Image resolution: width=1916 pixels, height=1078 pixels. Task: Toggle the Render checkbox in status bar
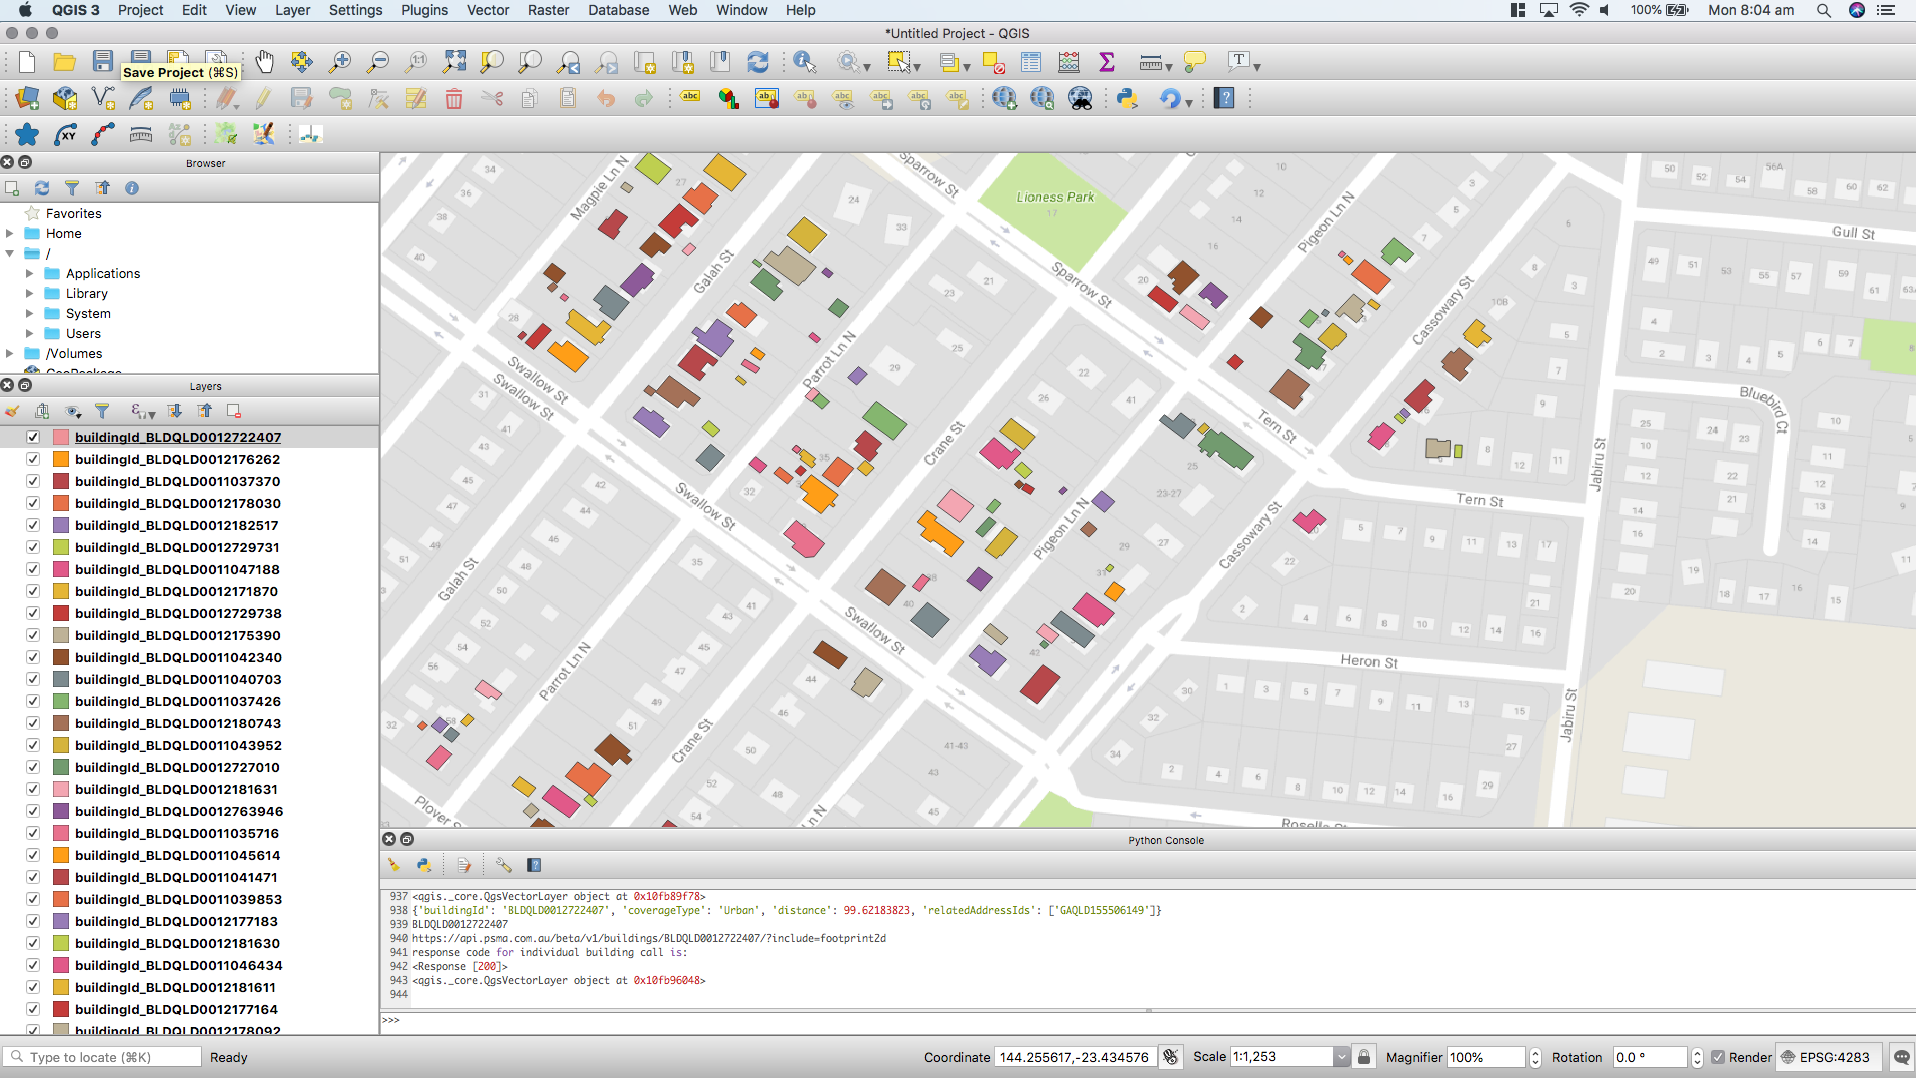[x=1718, y=1057]
